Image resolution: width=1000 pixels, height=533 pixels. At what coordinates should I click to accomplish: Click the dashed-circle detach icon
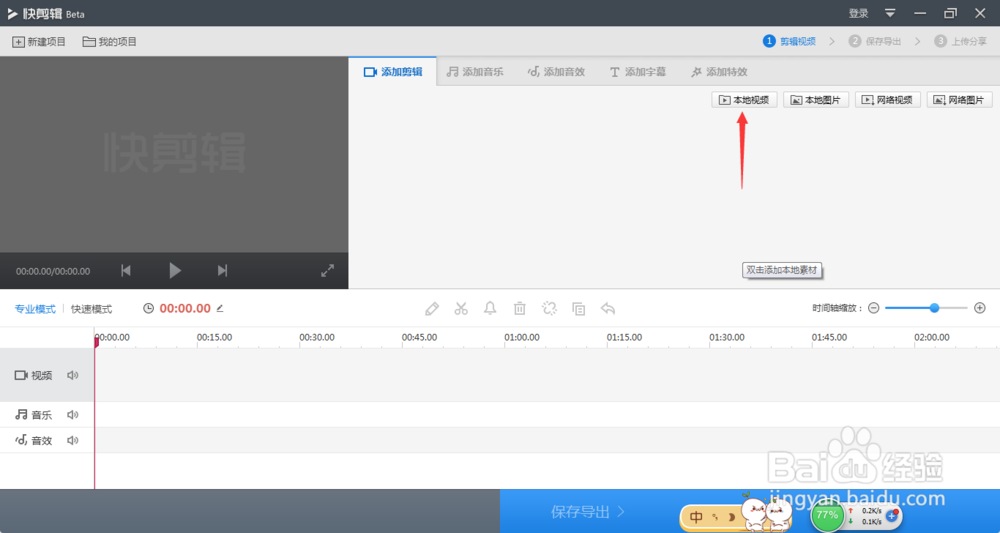coord(549,309)
